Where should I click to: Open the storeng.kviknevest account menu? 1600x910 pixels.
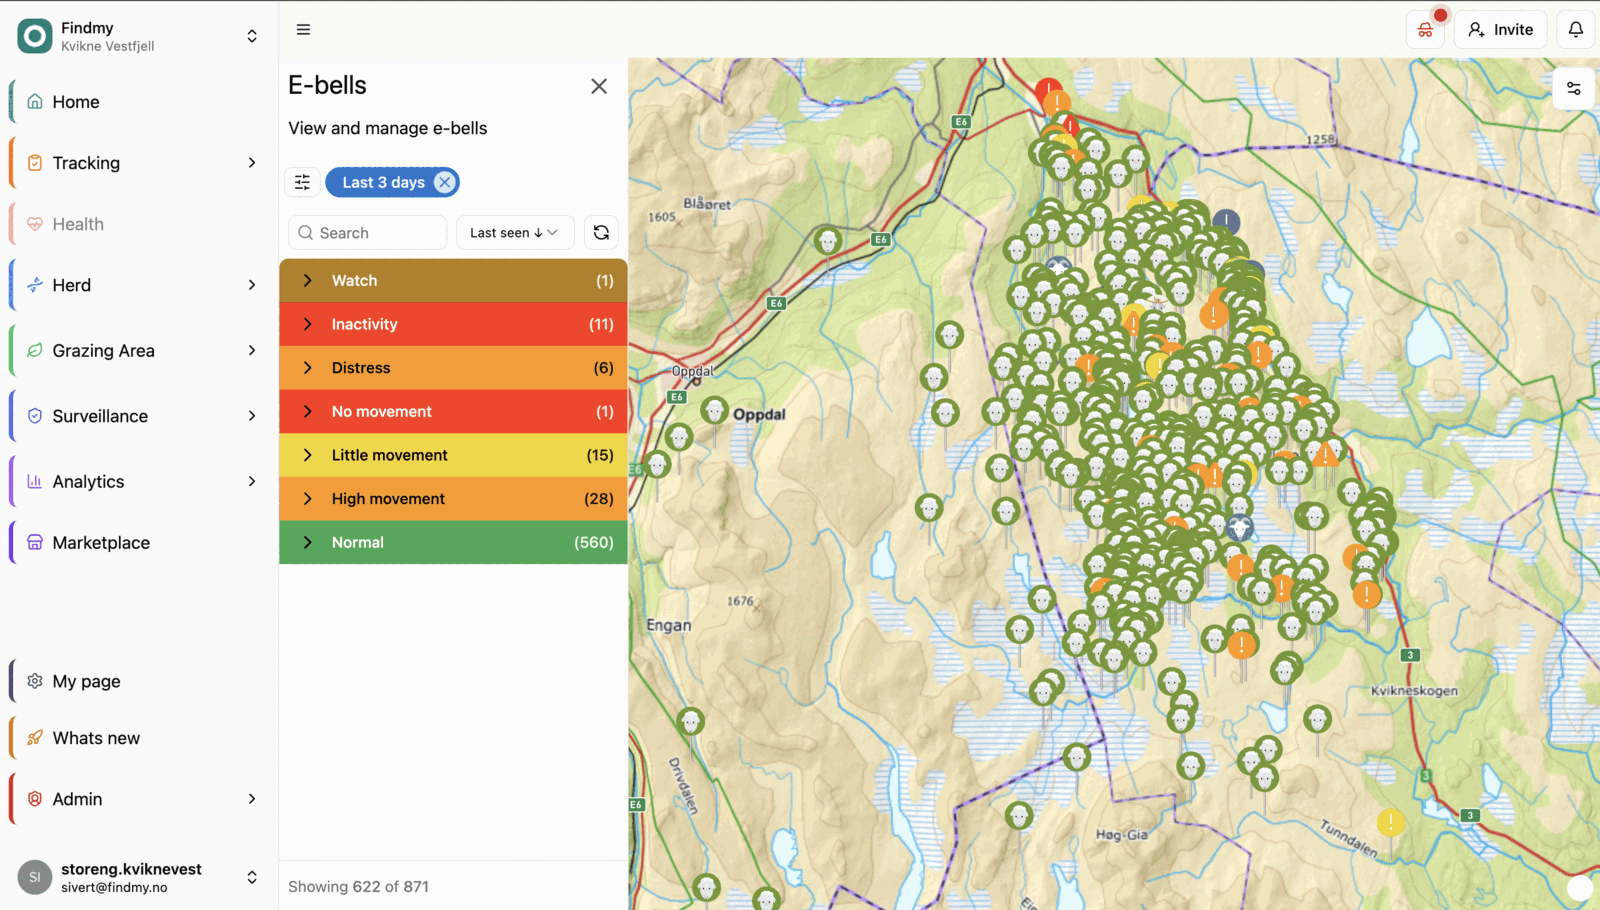[138, 877]
